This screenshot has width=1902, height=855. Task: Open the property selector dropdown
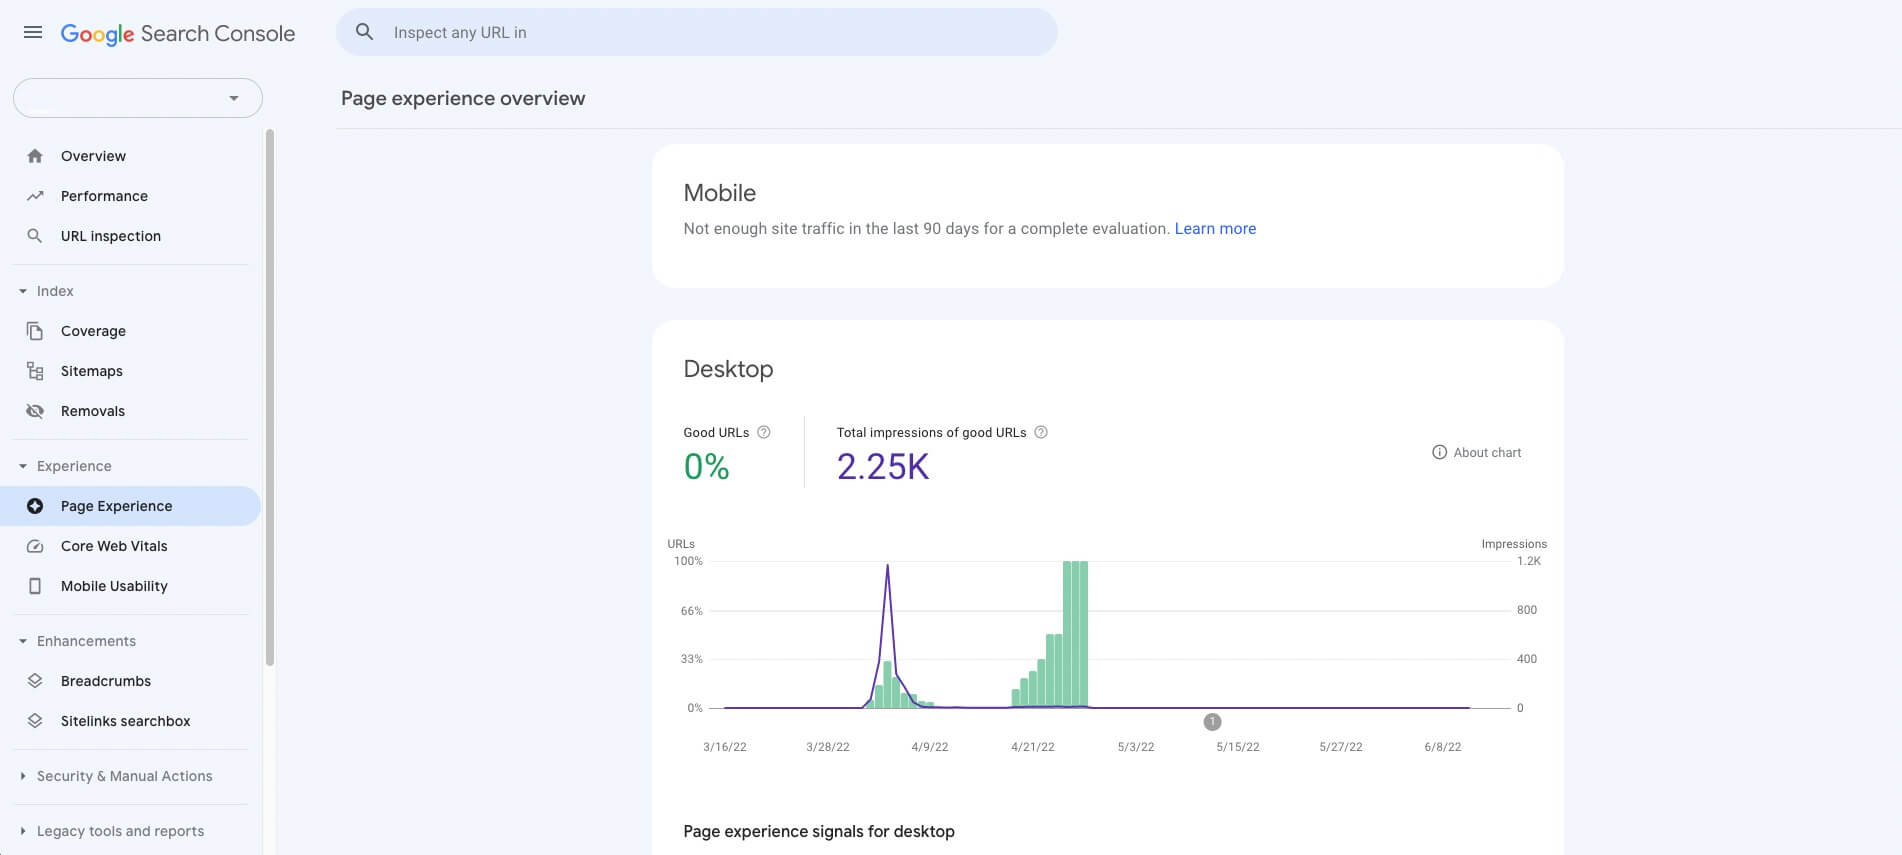(138, 98)
